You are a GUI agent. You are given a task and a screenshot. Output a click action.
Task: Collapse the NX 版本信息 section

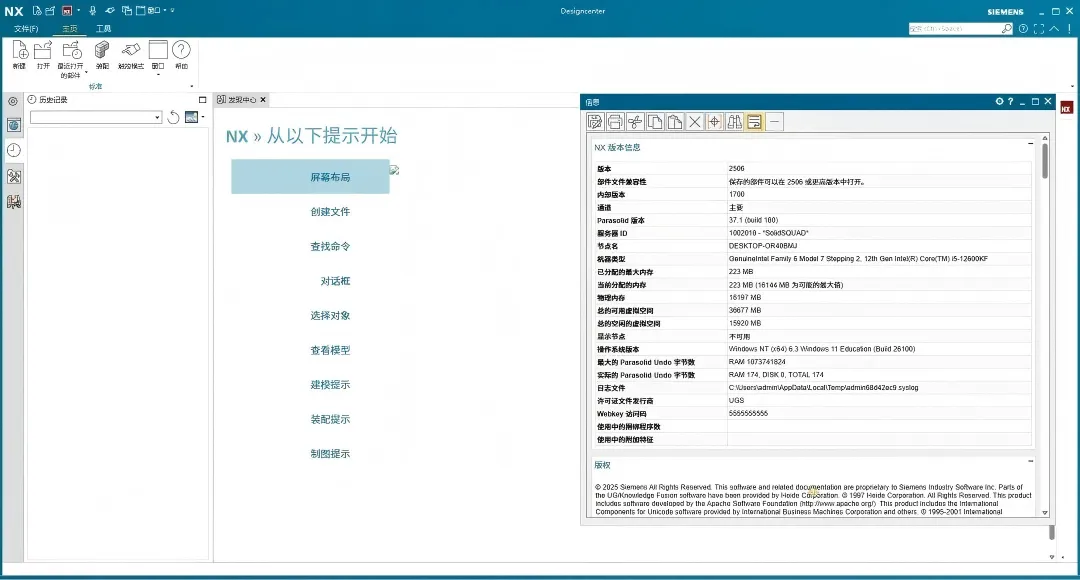(1030, 143)
